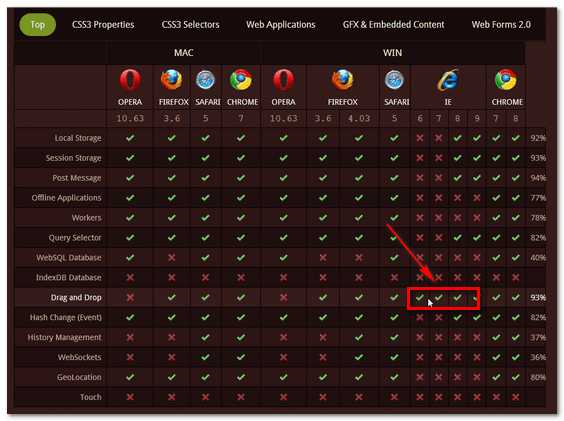Viewport: 564px width, 421px height.
Task: Click Drag and Drop IE 8 checkmark
Action: click(x=457, y=298)
